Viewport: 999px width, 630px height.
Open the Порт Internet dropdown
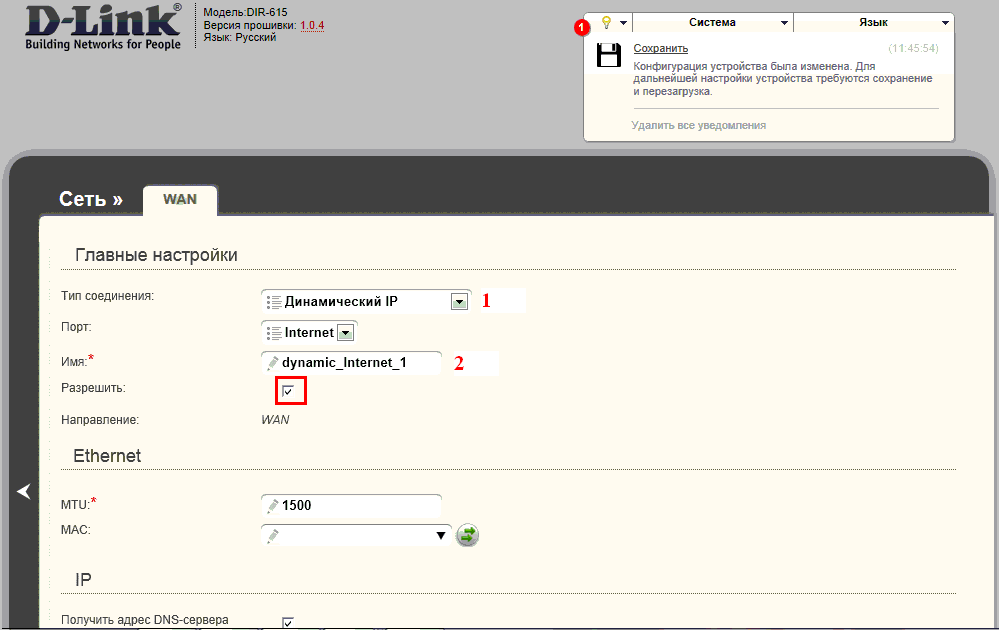(309, 333)
